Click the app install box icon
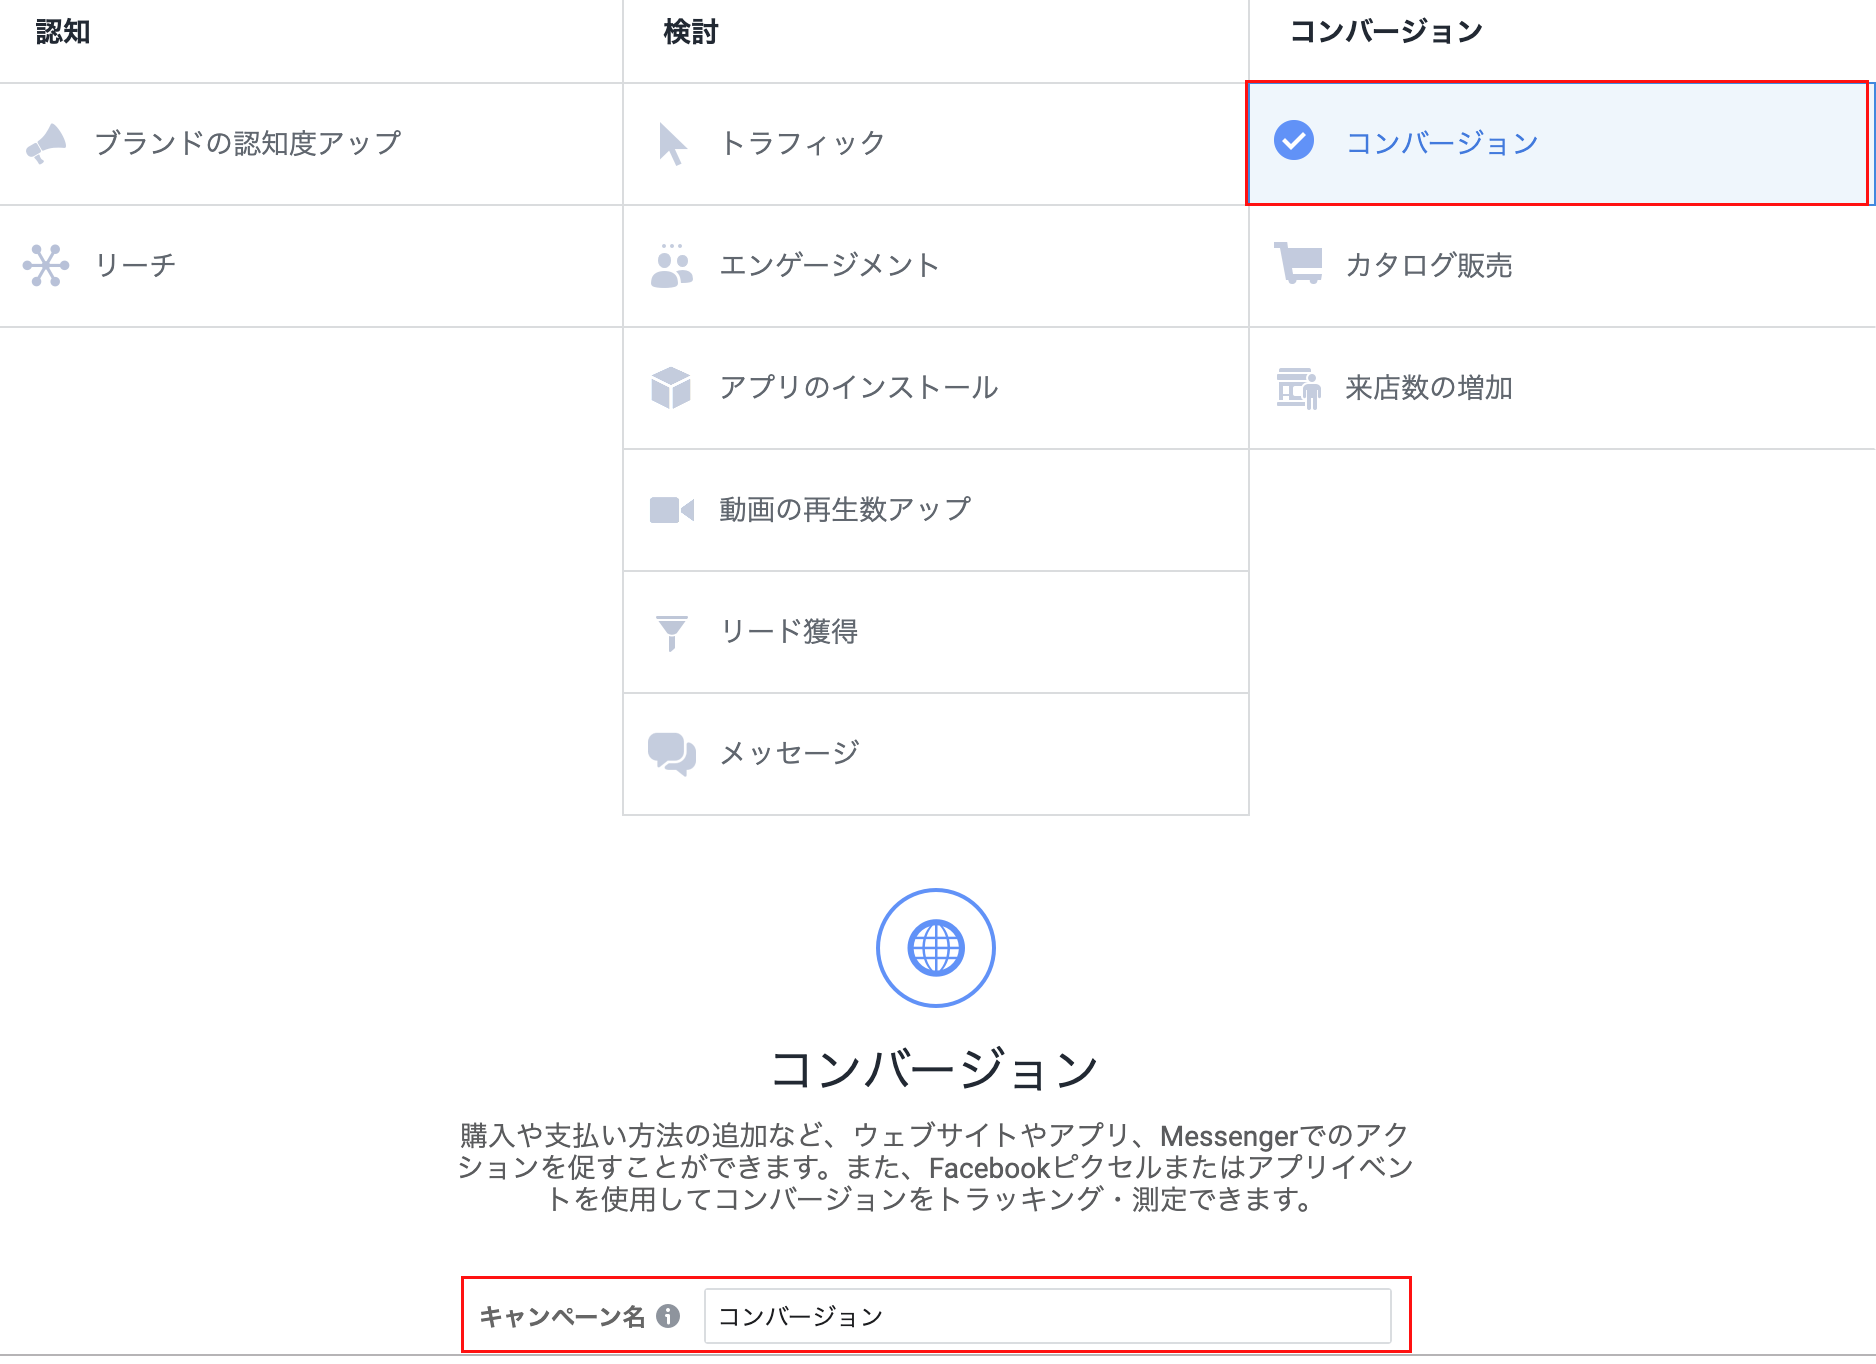Screen dimensions: 1876x1364 pos(672,388)
